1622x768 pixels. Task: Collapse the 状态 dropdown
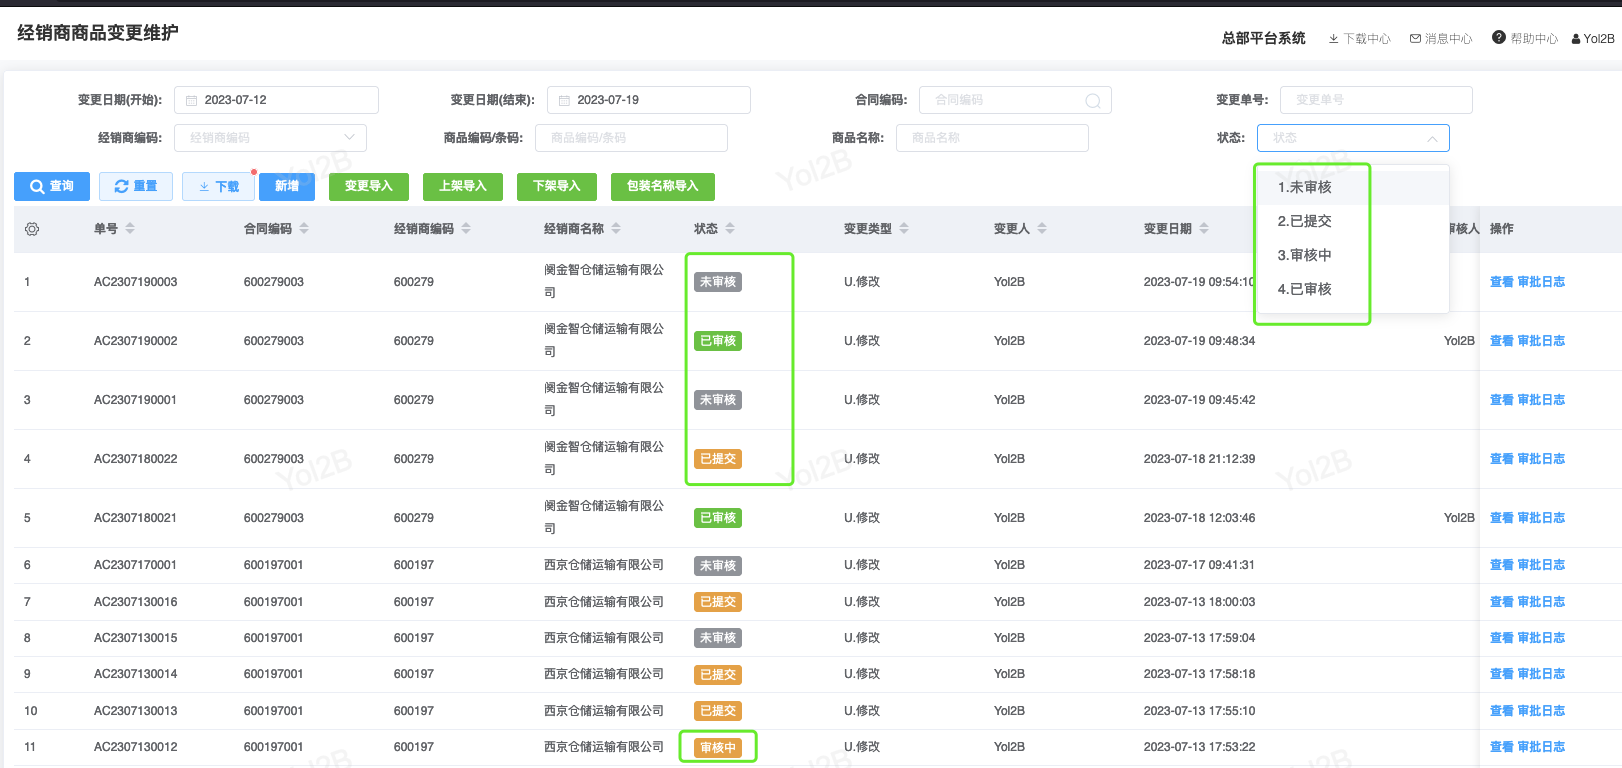[x=1432, y=138]
